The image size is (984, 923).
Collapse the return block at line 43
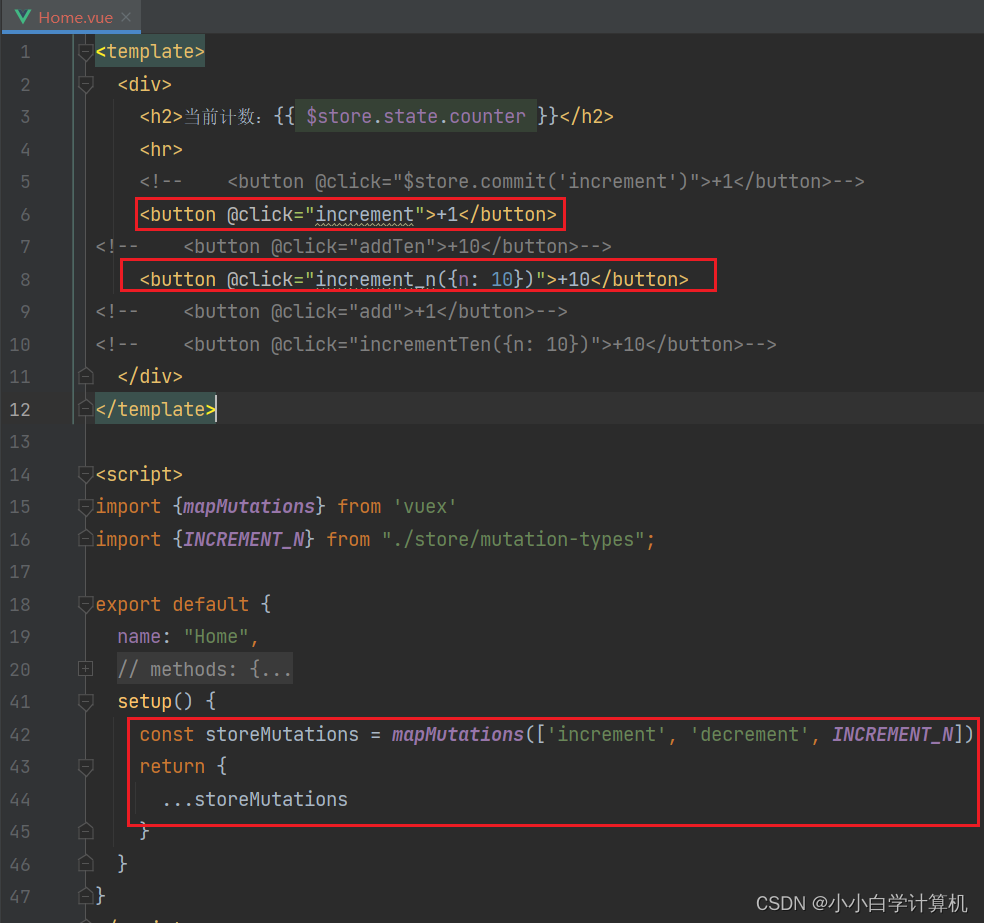(x=86, y=767)
